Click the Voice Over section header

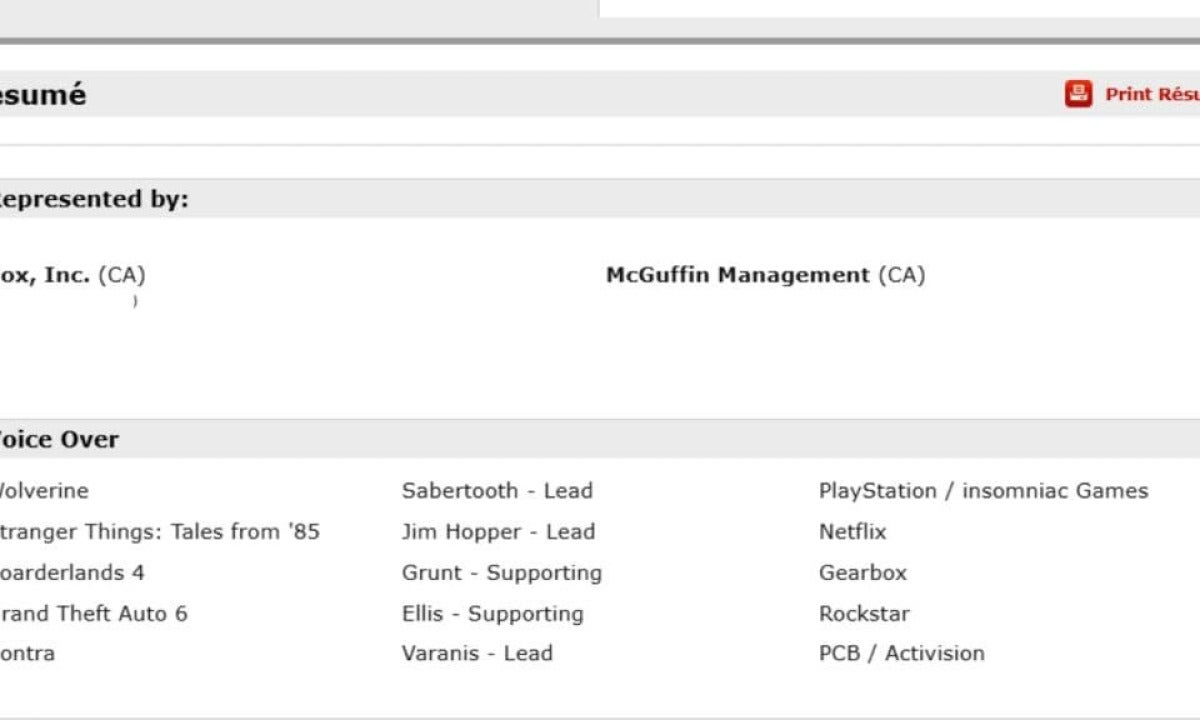click(600, 439)
